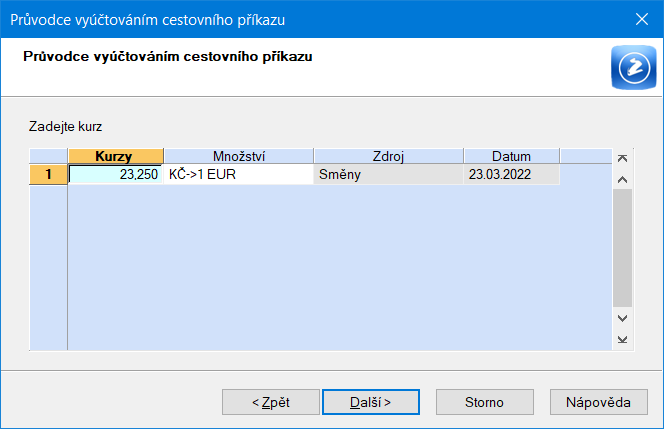Viewport: 664px width, 429px height.
Task: Click the Datum column header
Action: click(512, 156)
